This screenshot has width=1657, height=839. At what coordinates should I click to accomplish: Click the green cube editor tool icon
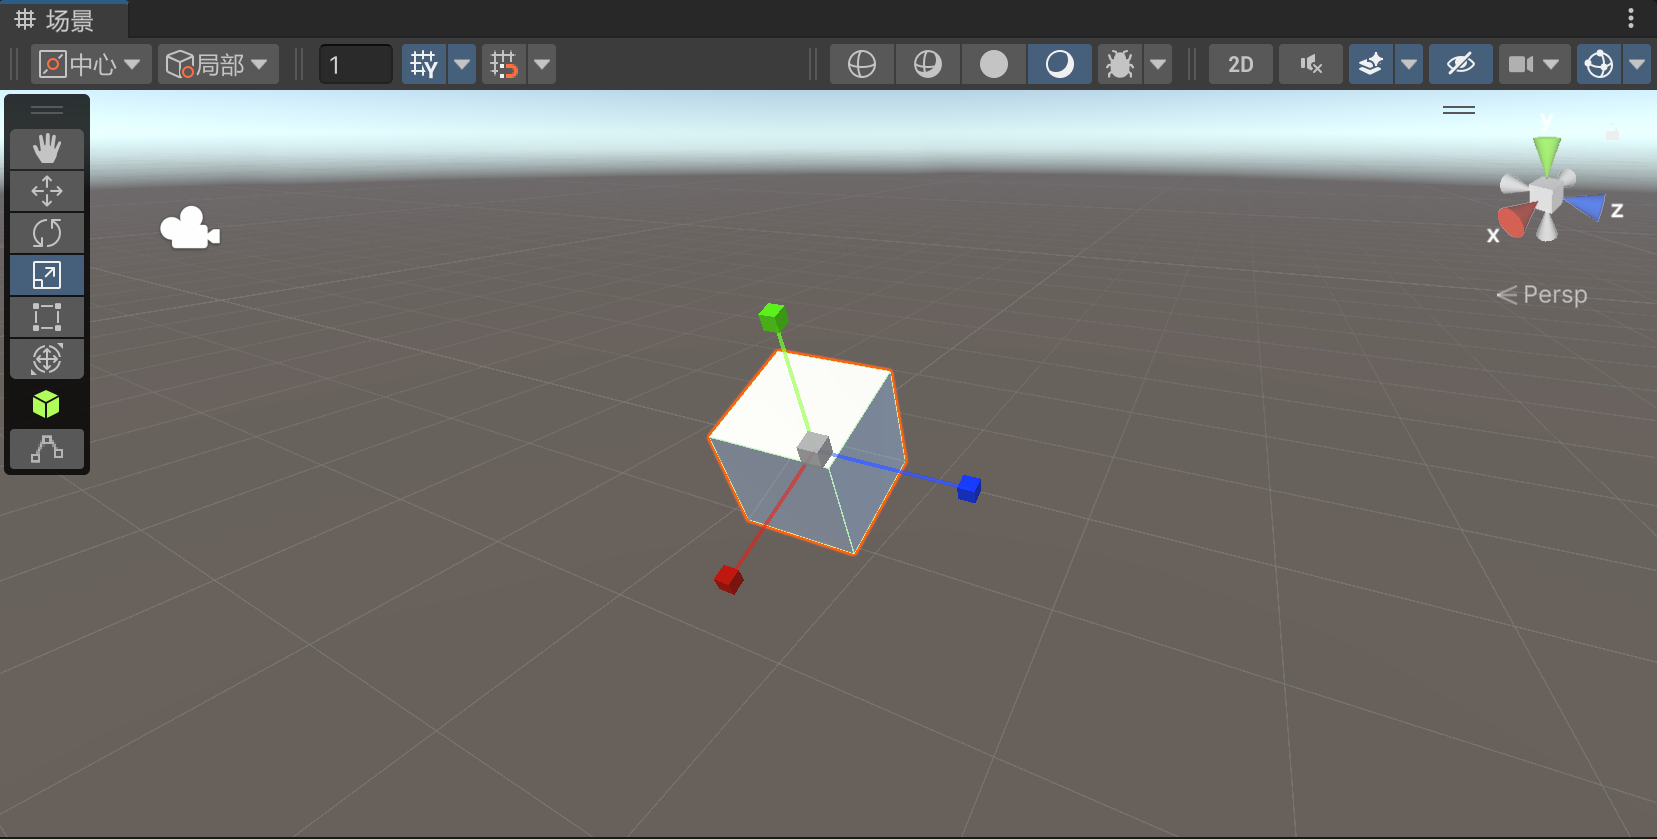click(46, 404)
